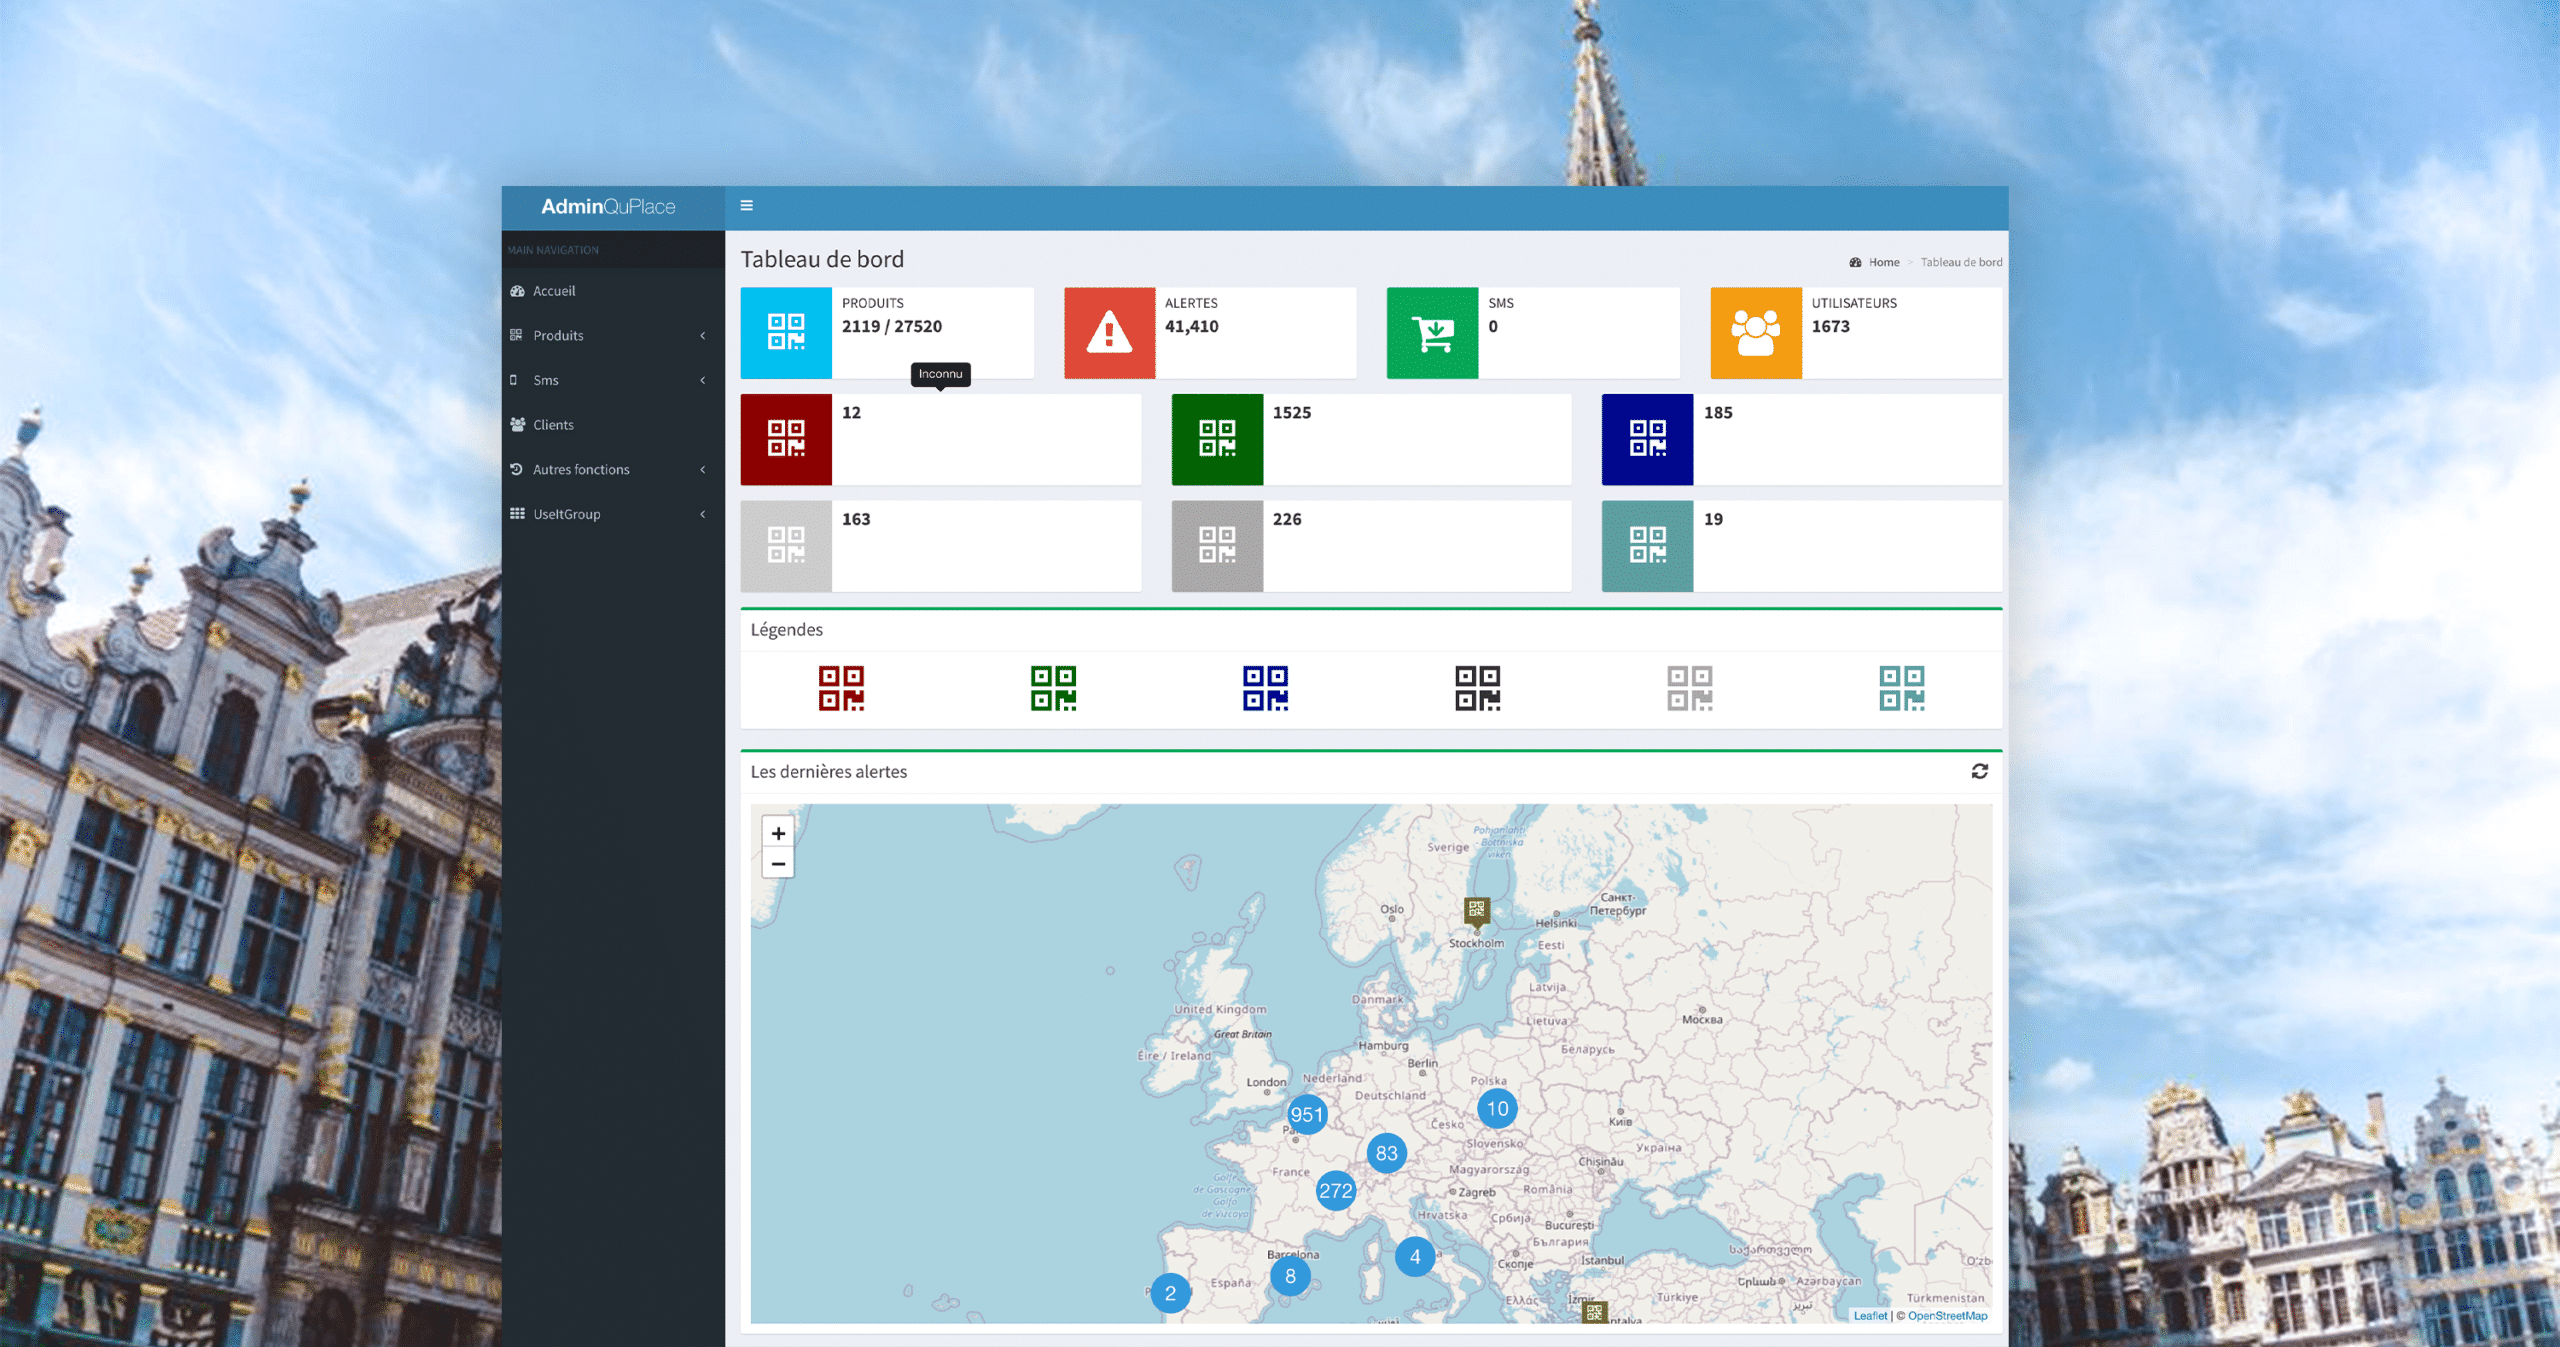
Task: Open the Home breadcrumb link
Action: pyautogui.click(x=1883, y=262)
